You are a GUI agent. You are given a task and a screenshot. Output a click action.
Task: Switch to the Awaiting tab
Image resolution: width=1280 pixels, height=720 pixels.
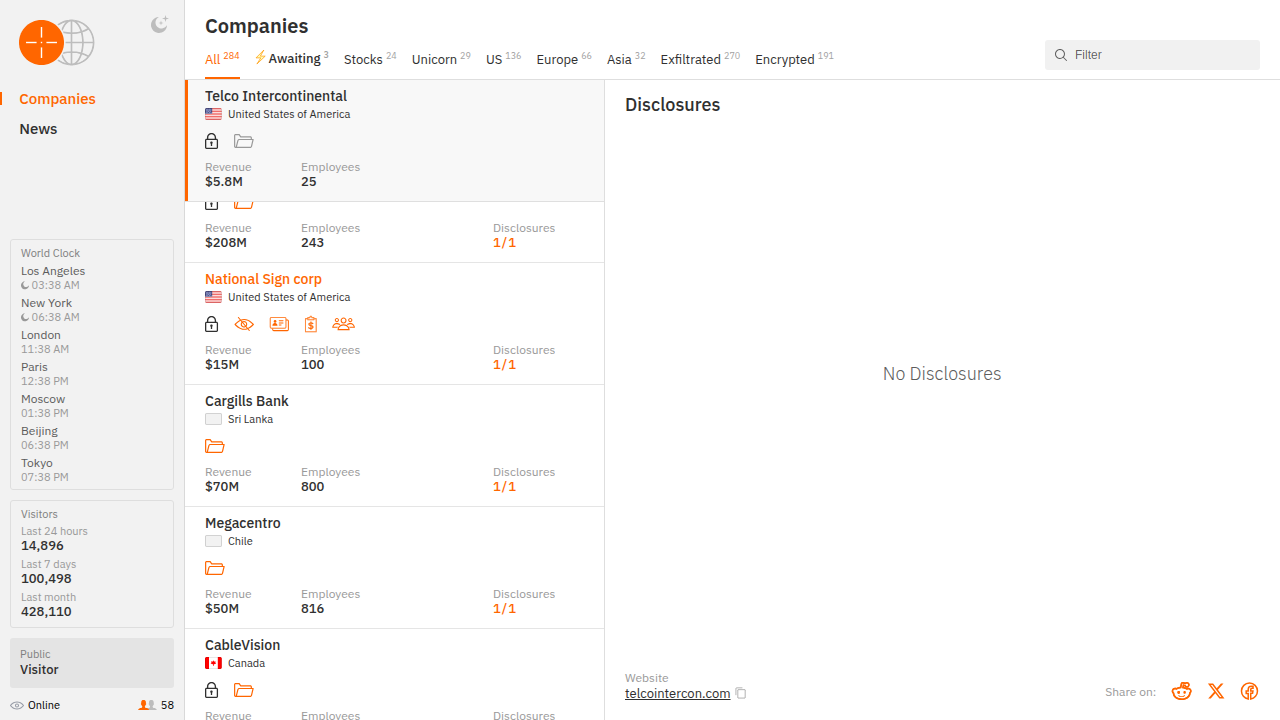click(x=291, y=59)
